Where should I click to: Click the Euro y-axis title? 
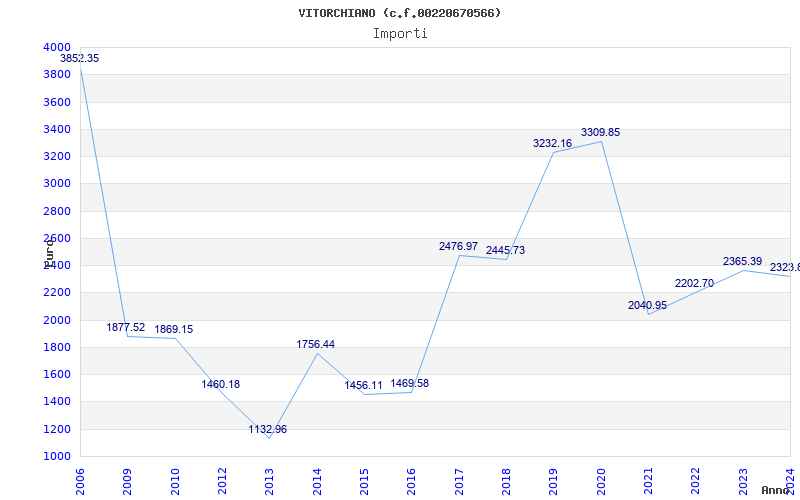(49, 252)
